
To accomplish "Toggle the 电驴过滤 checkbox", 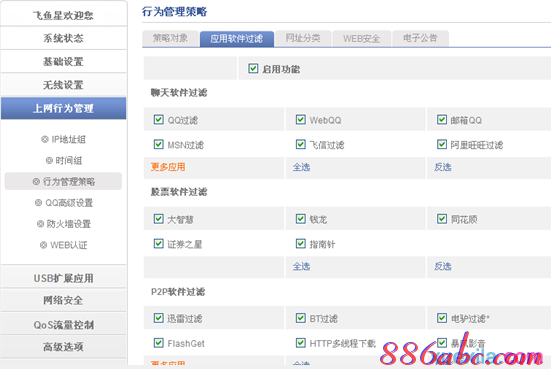I will coord(442,318).
